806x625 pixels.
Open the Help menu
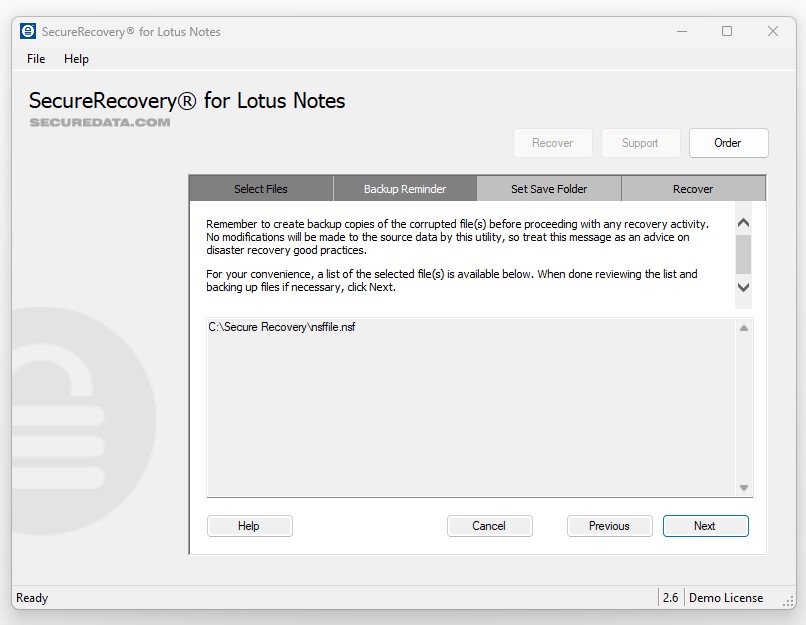click(x=74, y=59)
